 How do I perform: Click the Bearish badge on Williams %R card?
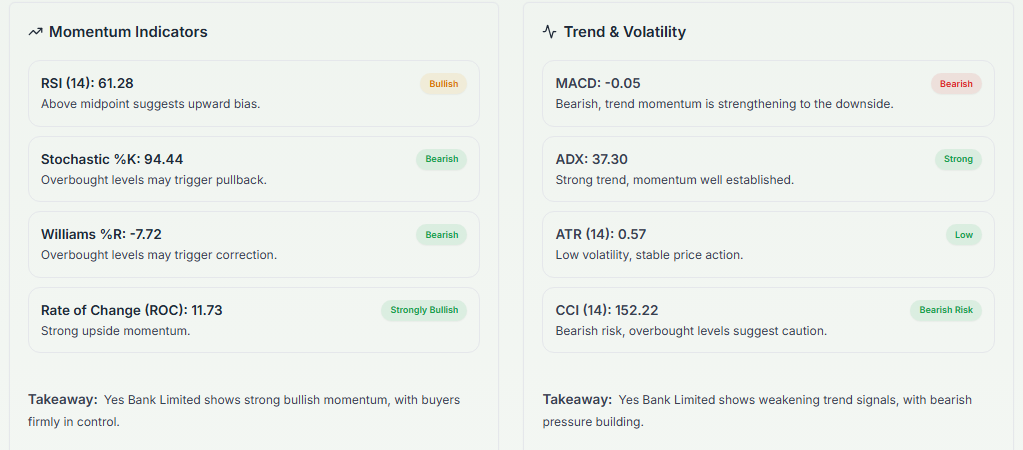point(441,235)
